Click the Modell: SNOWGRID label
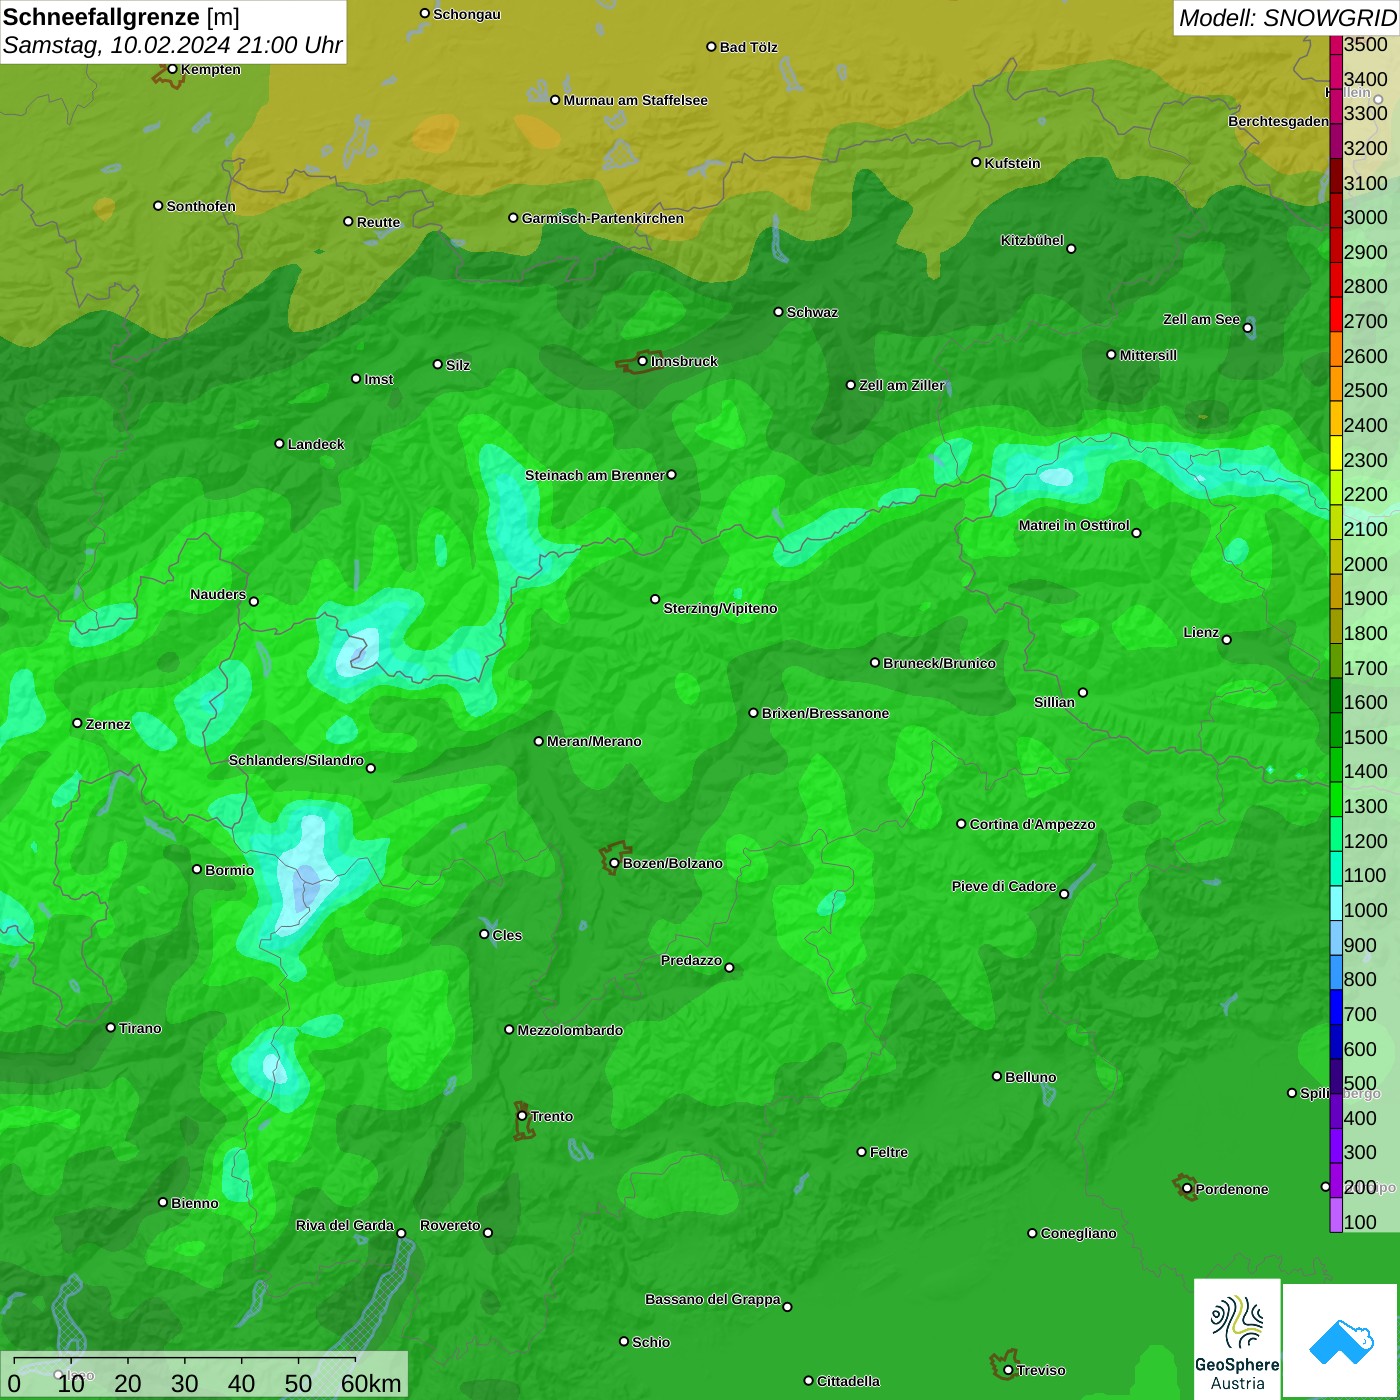The image size is (1400, 1400). [1287, 18]
